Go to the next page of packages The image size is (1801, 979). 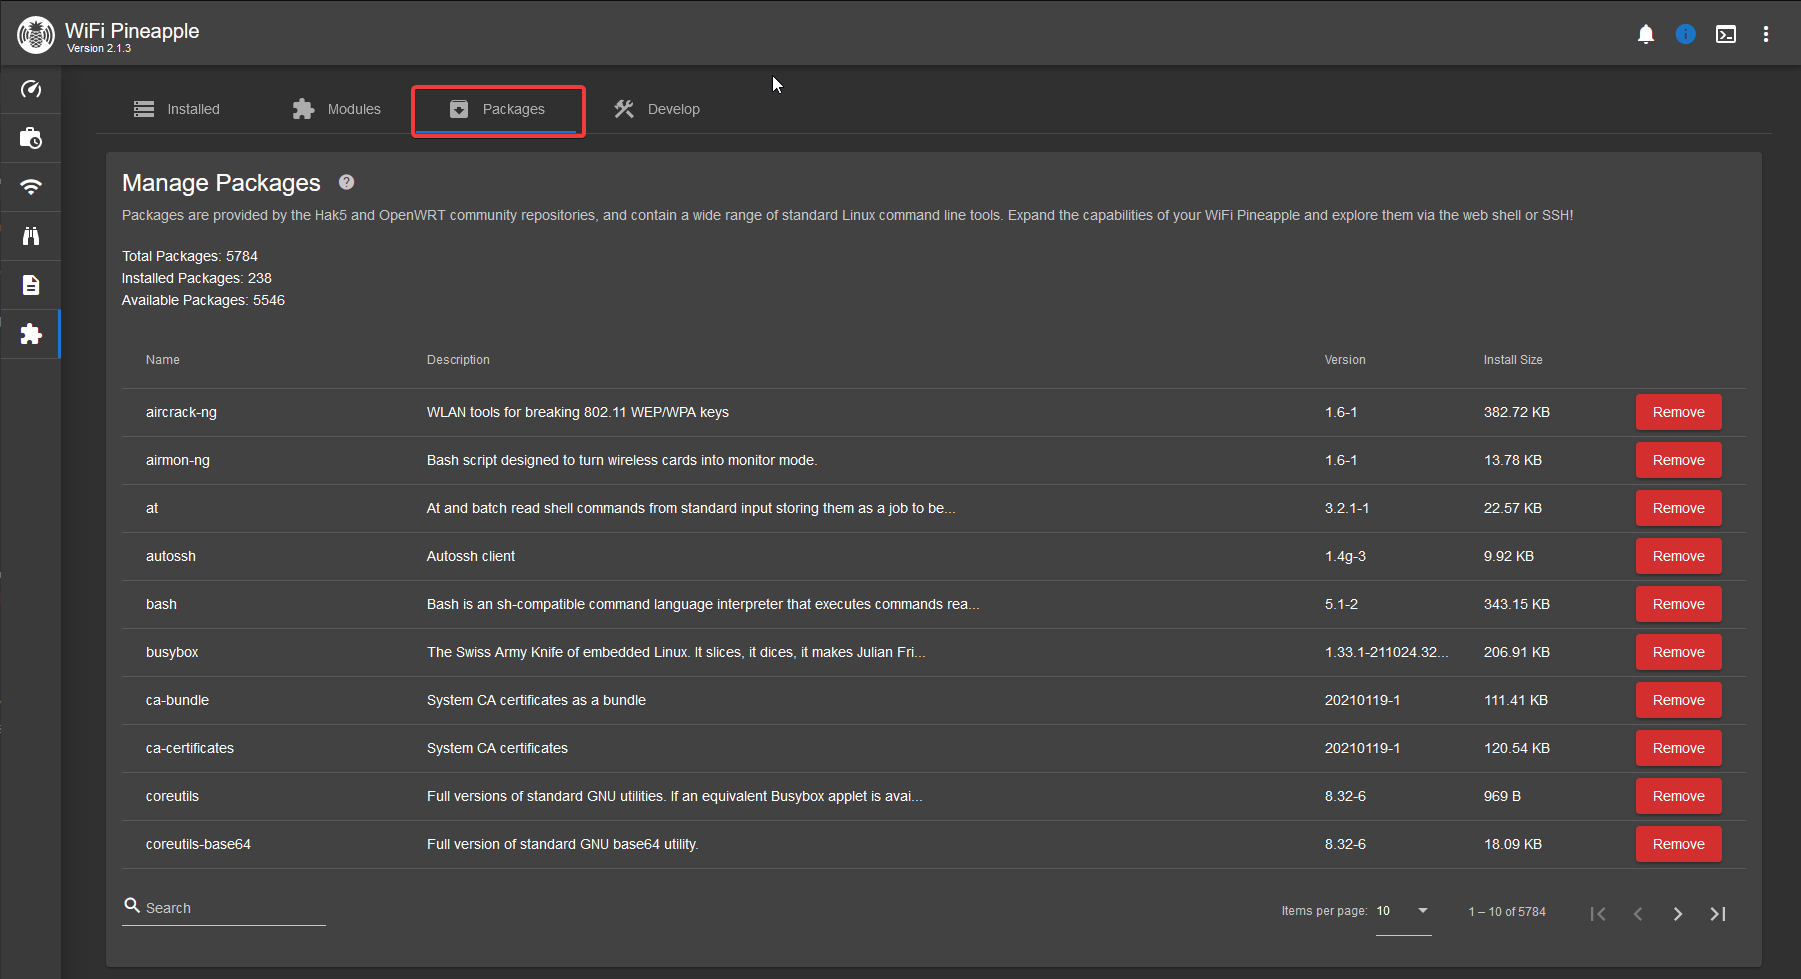pyautogui.click(x=1678, y=914)
